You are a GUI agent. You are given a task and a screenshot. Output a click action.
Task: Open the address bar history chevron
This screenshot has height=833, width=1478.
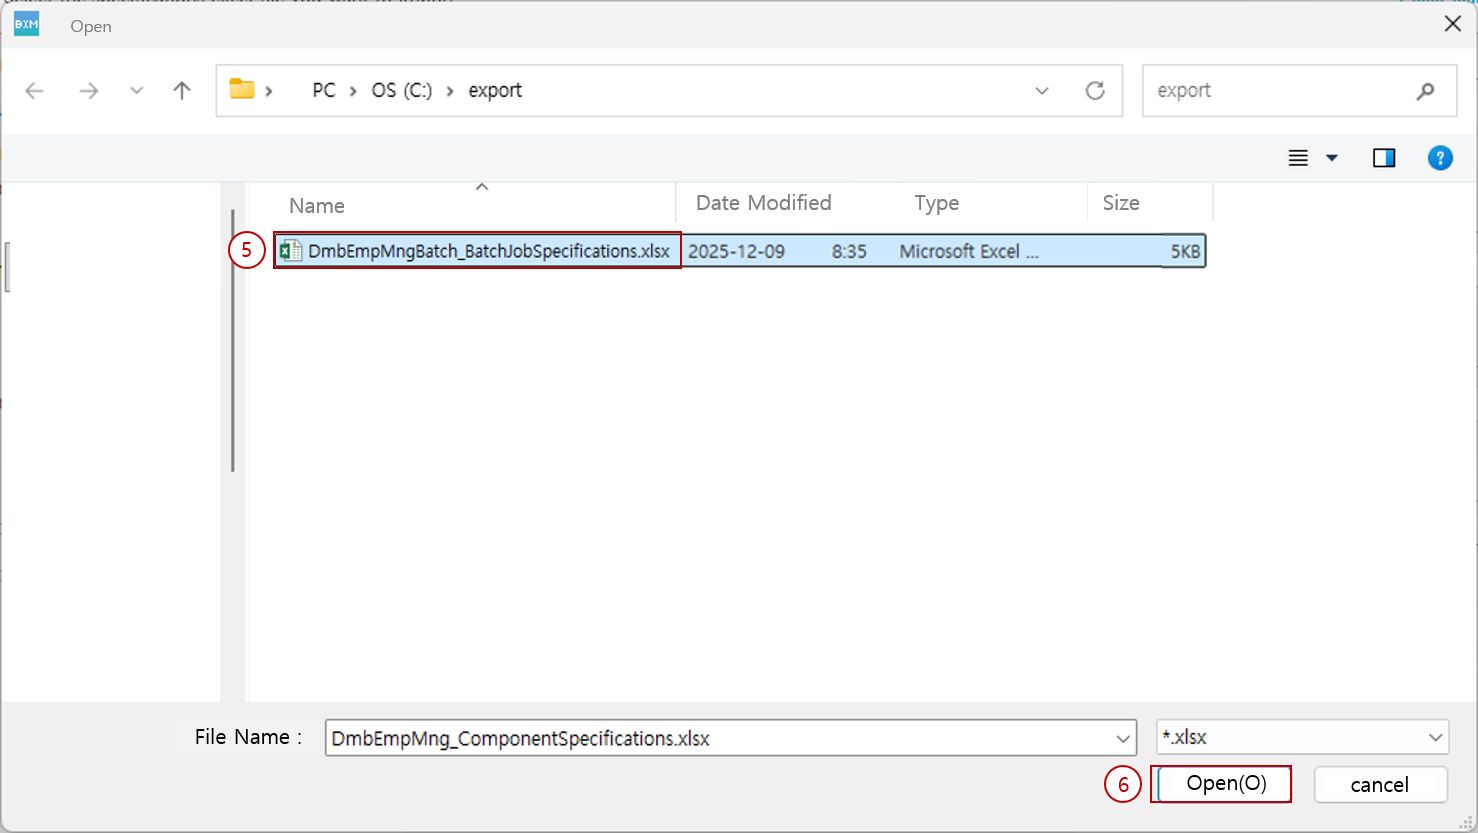(1042, 90)
